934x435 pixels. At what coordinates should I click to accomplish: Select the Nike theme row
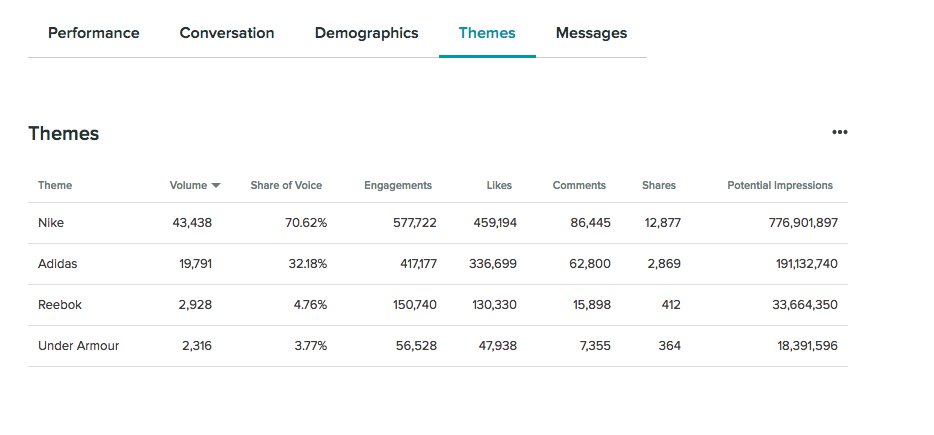[52, 223]
